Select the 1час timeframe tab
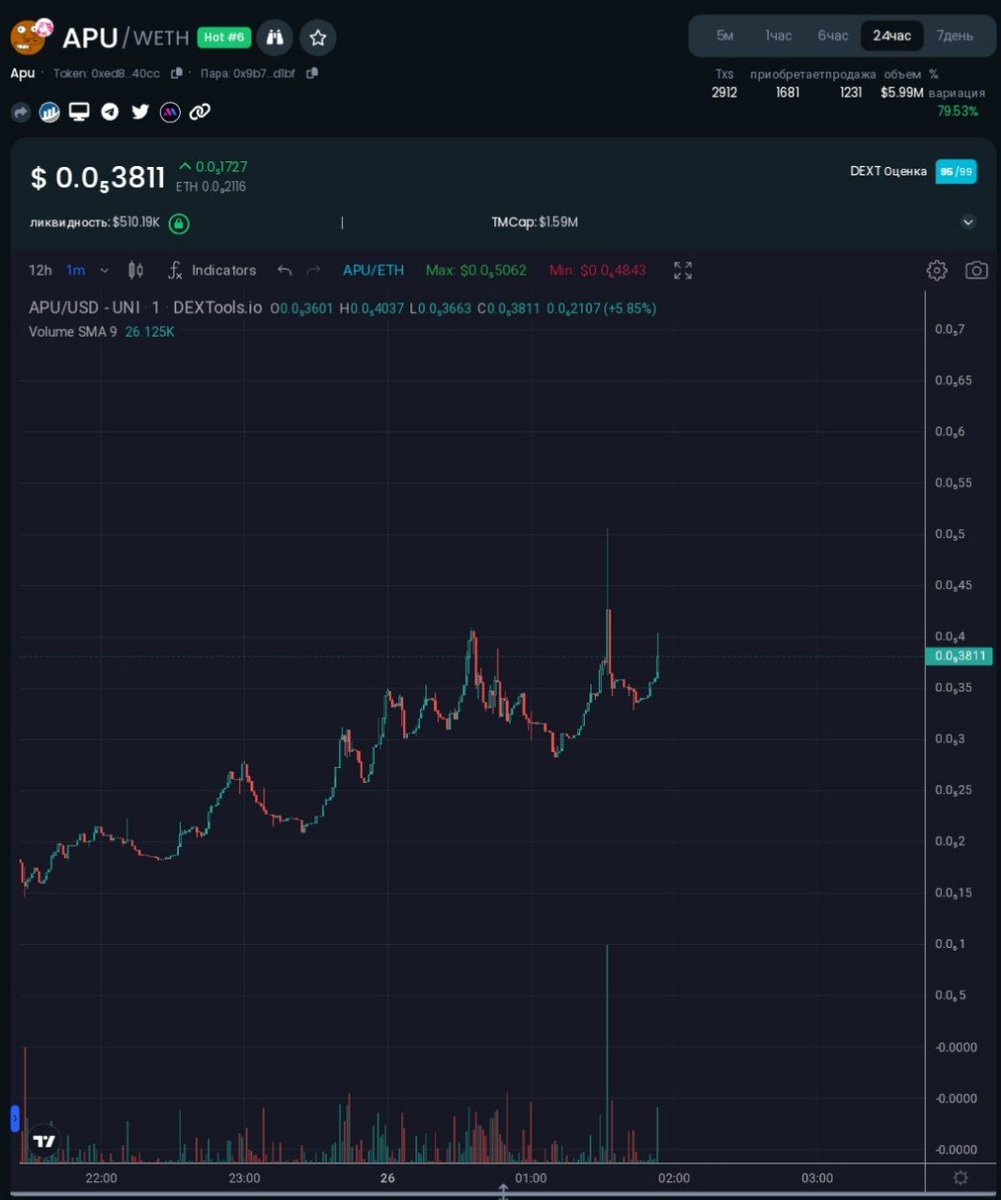 coord(779,35)
